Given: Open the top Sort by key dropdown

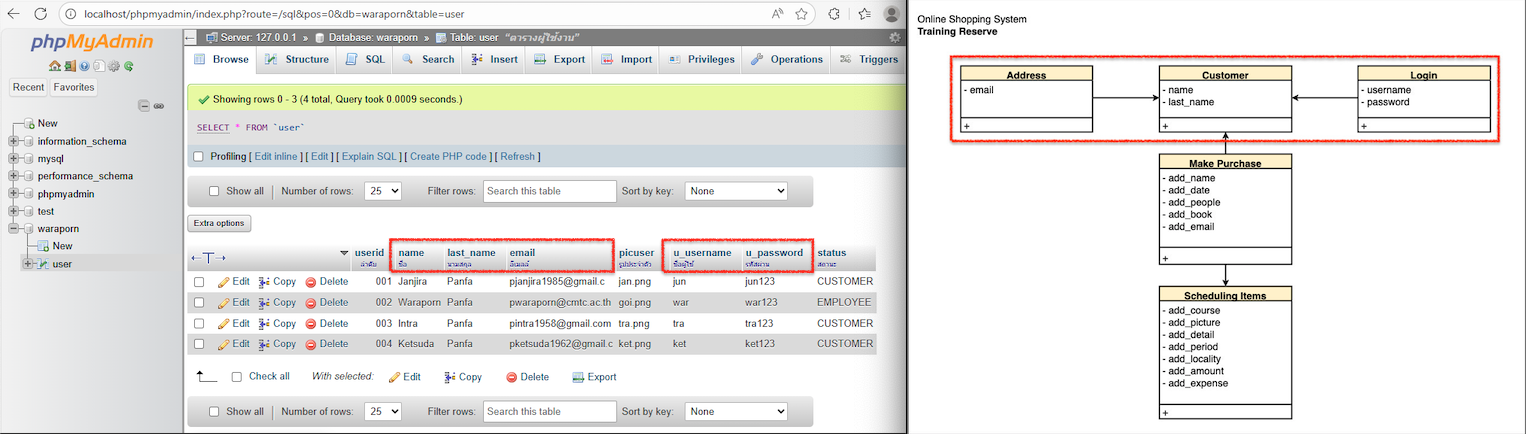Looking at the screenshot, I should [x=736, y=191].
